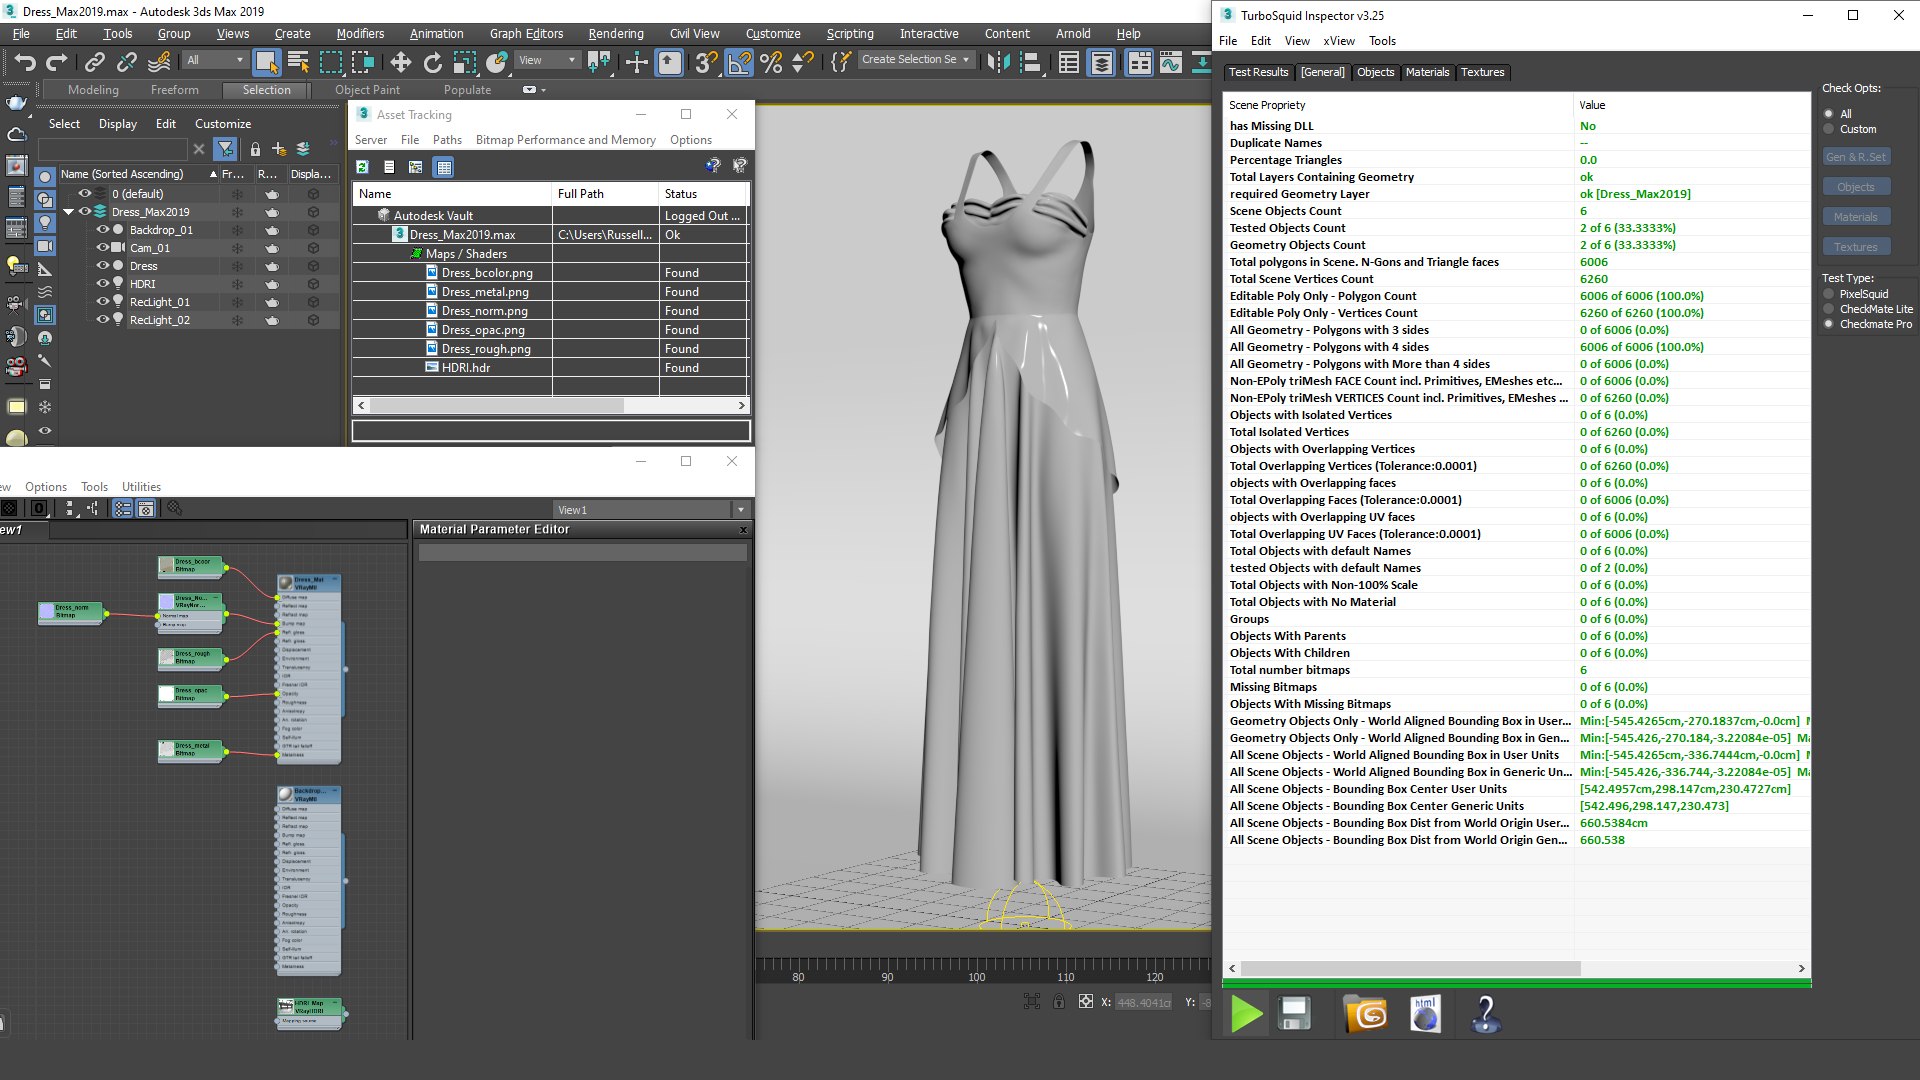Image resolution: width=1920 pixels, height=1080 pixels.
Task: Hide the Cam_01 object with eye icon
Action: tap(102, 248)
